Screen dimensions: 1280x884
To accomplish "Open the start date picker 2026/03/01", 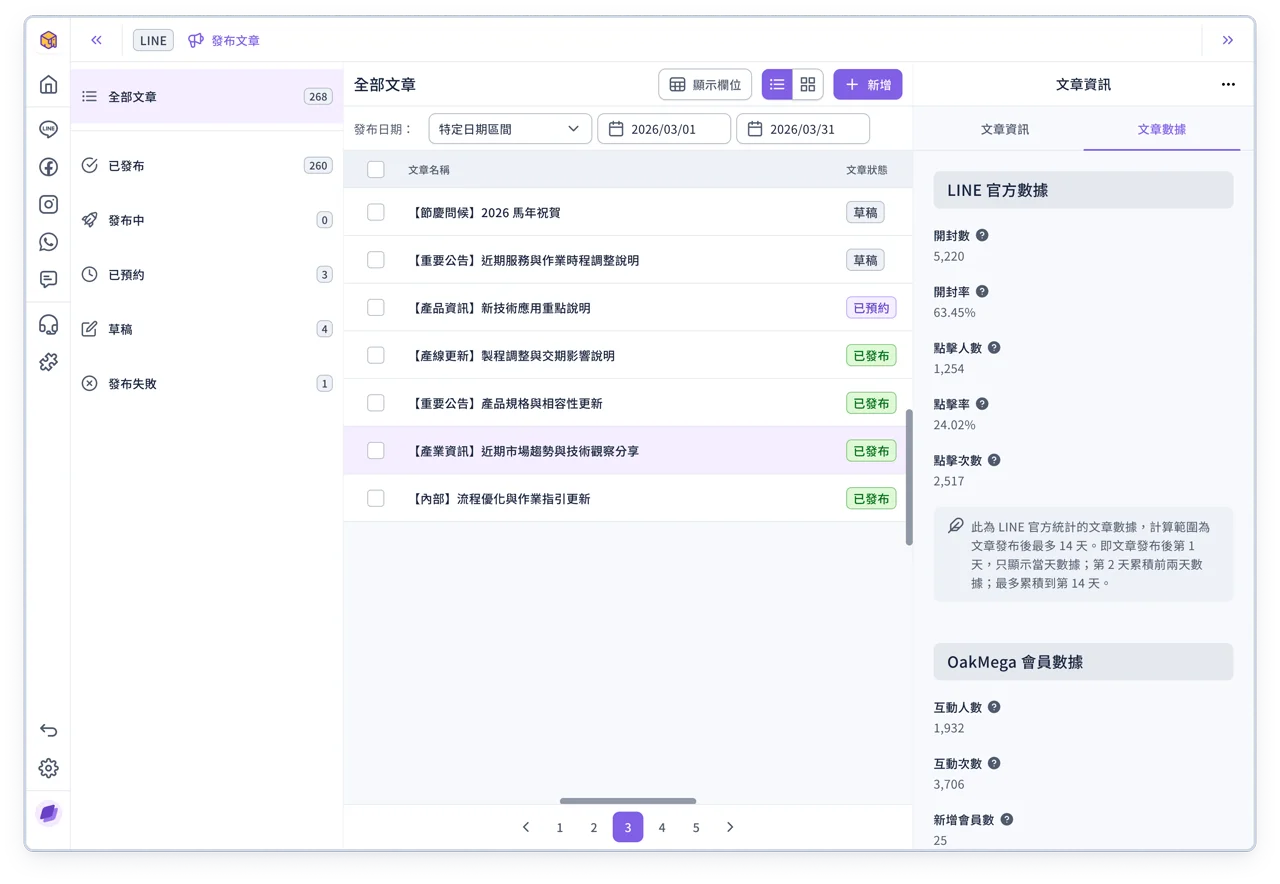I will 664,129.
